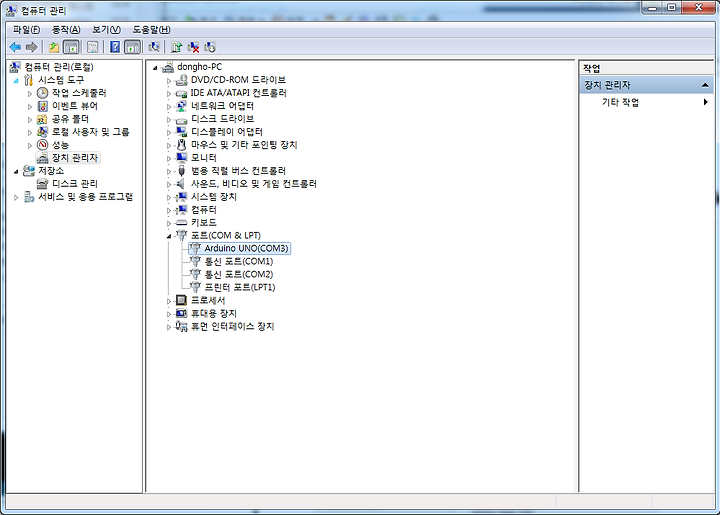
Task: Click the blue Help question-mark icon
Action: 115,47
